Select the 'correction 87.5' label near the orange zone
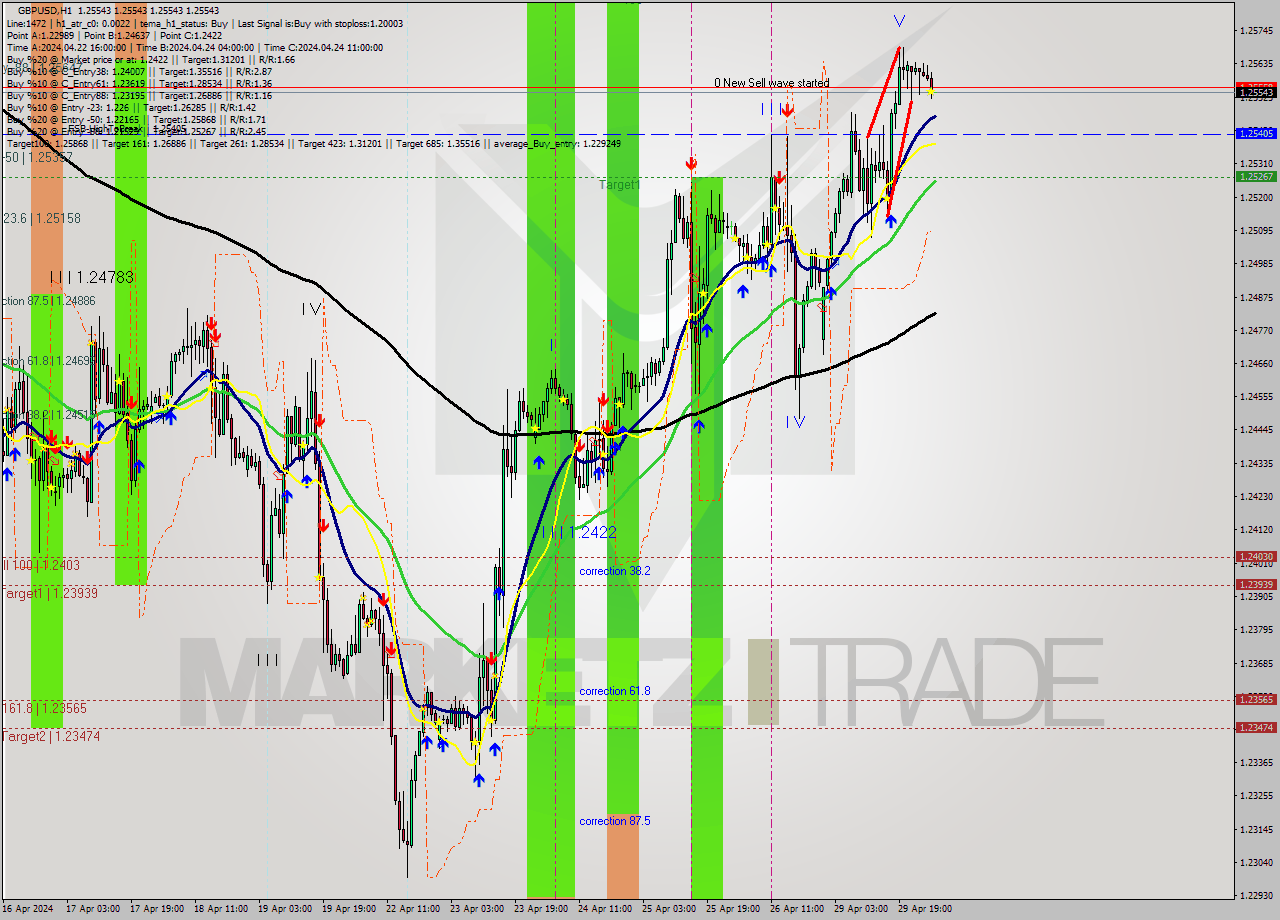The height and width of the screenshot is (920, 1280). [x=615, y=821]
